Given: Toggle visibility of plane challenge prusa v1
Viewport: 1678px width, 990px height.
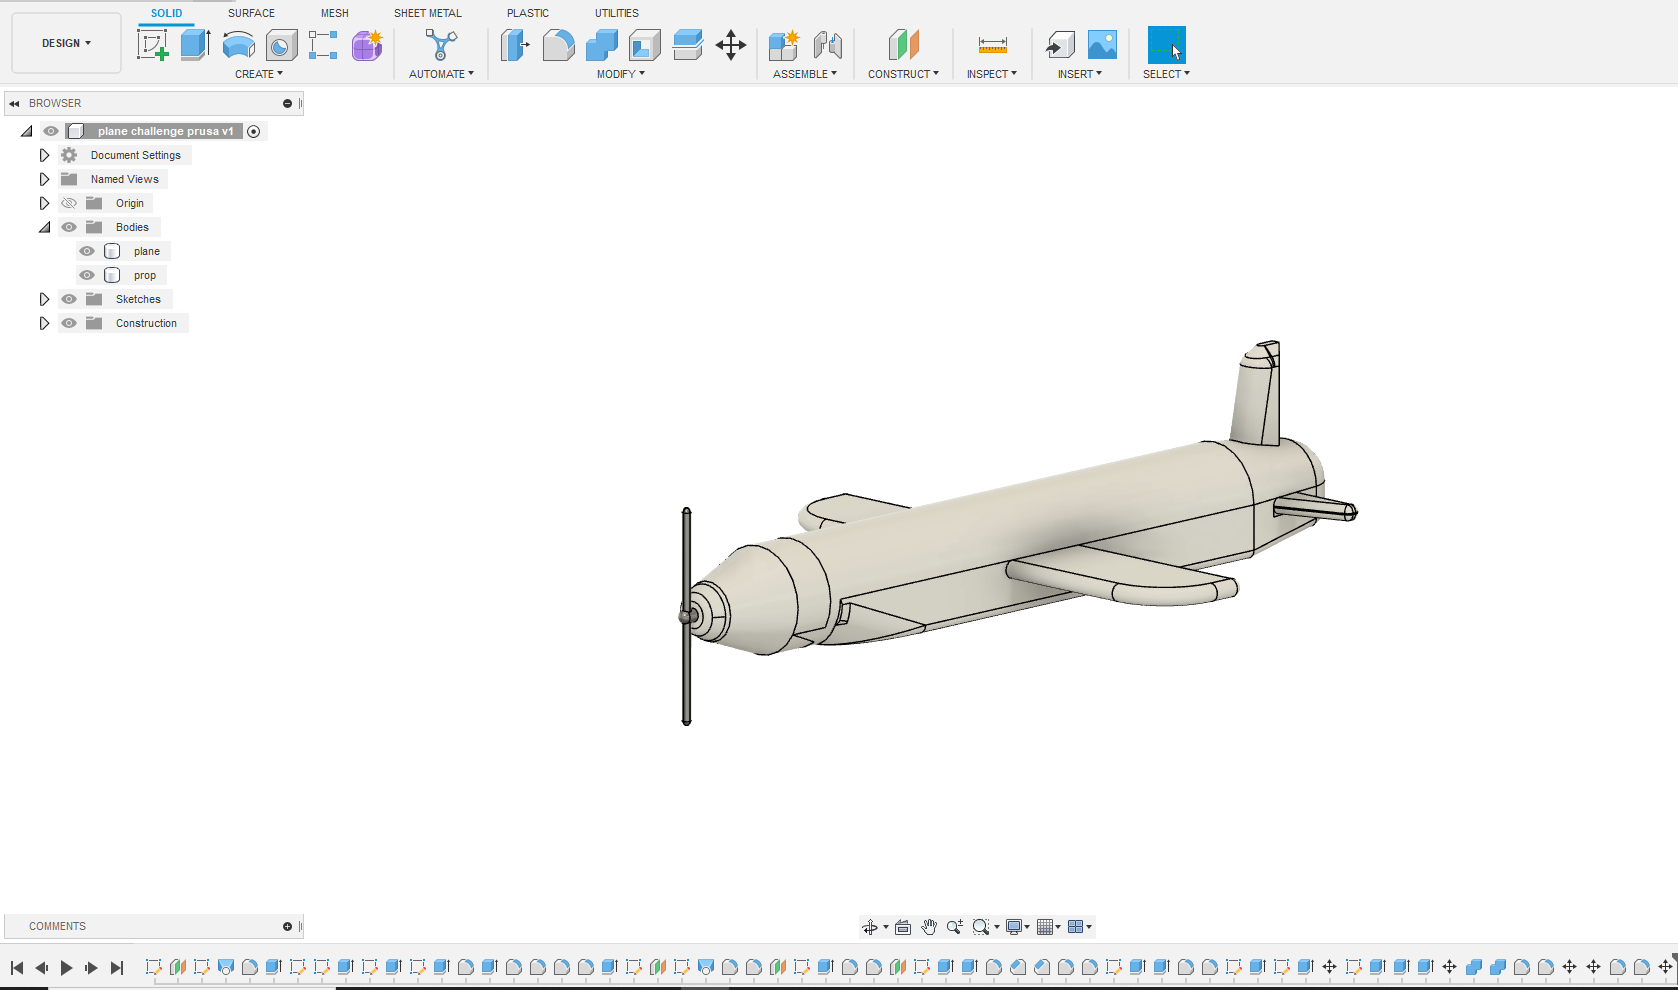Looking at the screenshot, I should point(51,131).
